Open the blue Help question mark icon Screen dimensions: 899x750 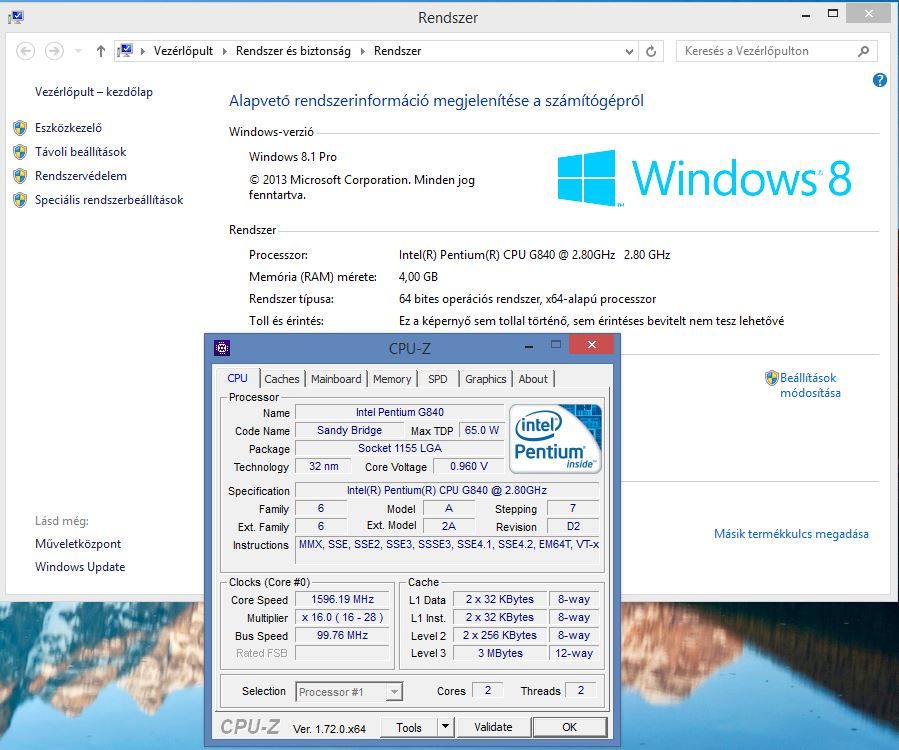coord(880,80)
